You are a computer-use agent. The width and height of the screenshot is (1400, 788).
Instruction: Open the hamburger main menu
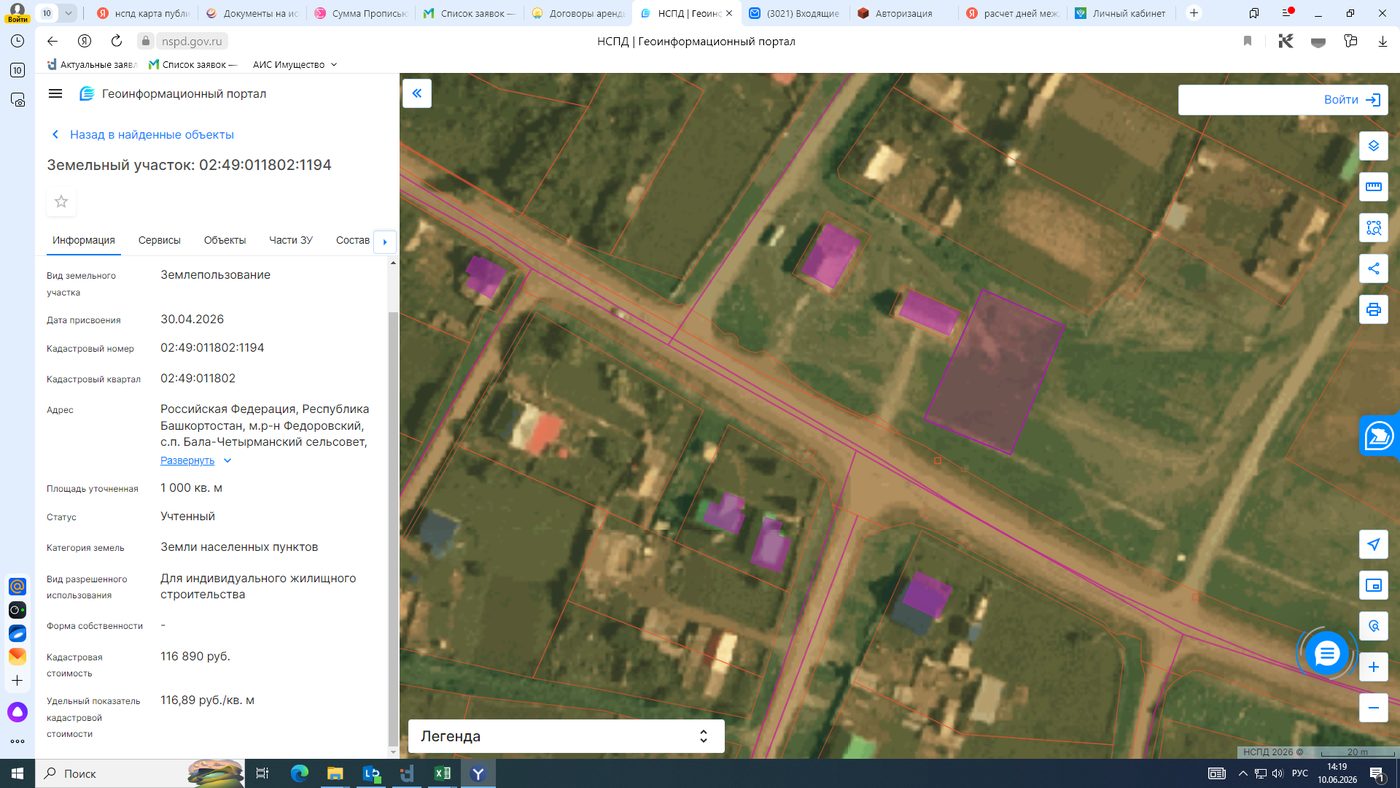(55, 94)
